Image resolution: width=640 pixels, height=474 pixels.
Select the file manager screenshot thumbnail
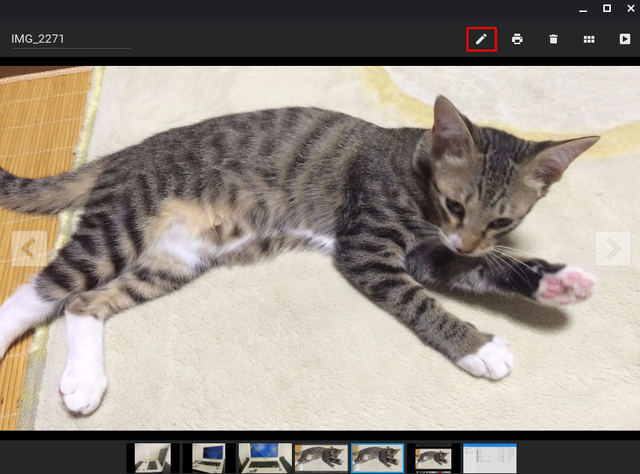click(490, 458)
